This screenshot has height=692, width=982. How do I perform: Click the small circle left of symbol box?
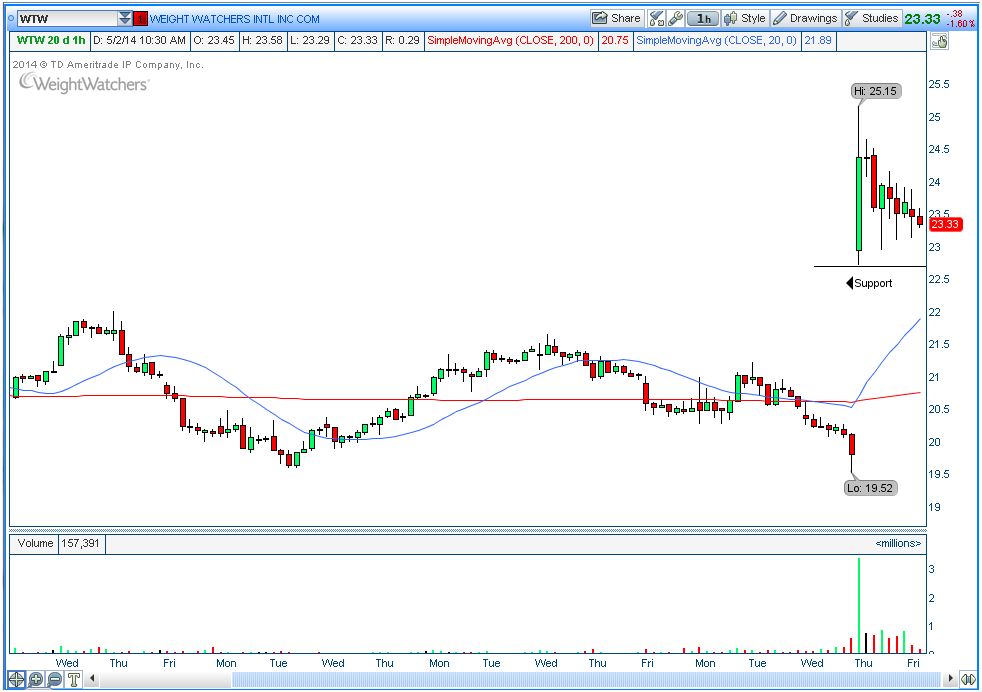click(x=11, y=19)
